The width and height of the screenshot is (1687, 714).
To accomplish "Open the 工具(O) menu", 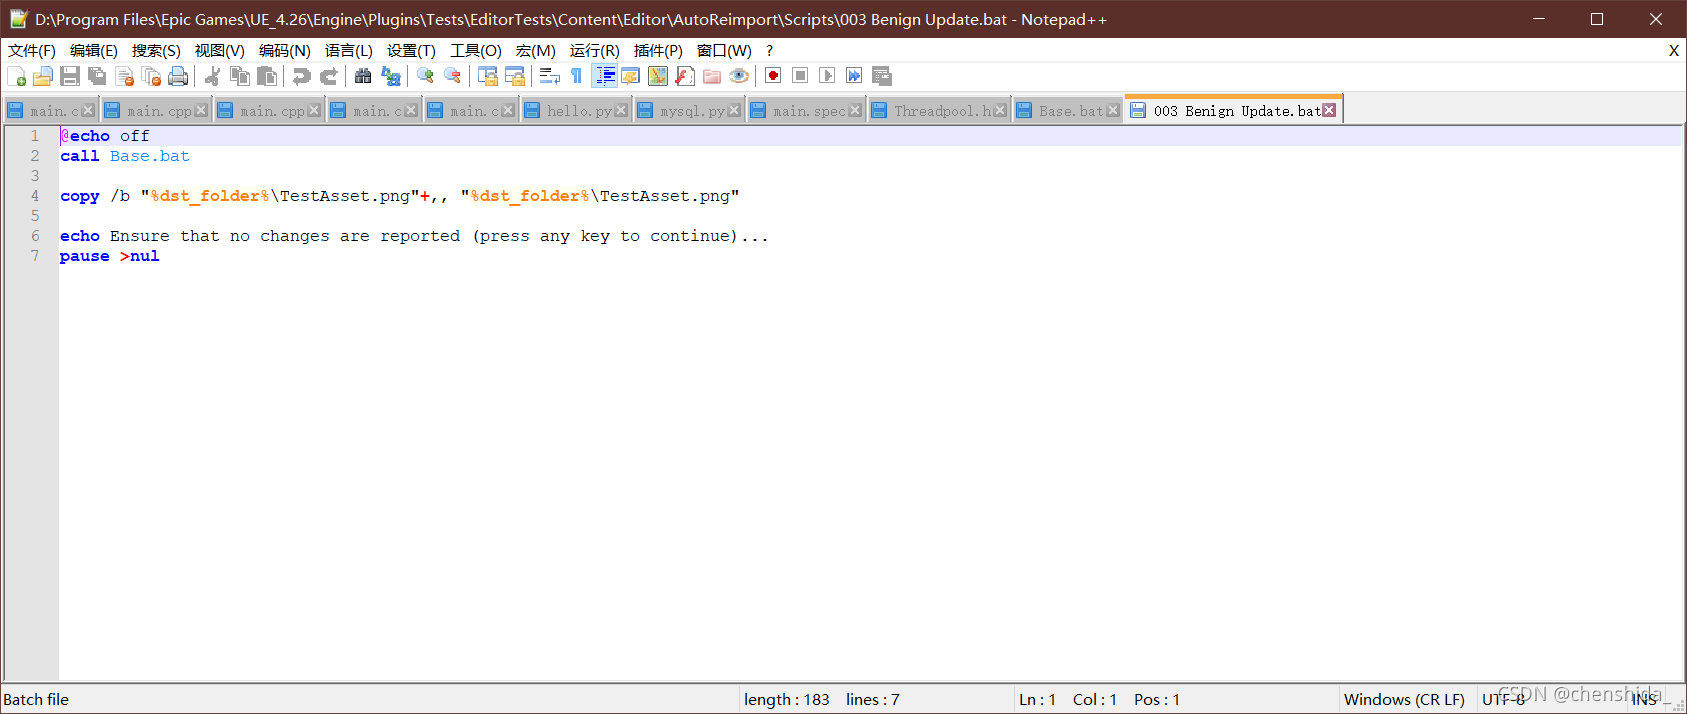I will click(x=476, y=50).
